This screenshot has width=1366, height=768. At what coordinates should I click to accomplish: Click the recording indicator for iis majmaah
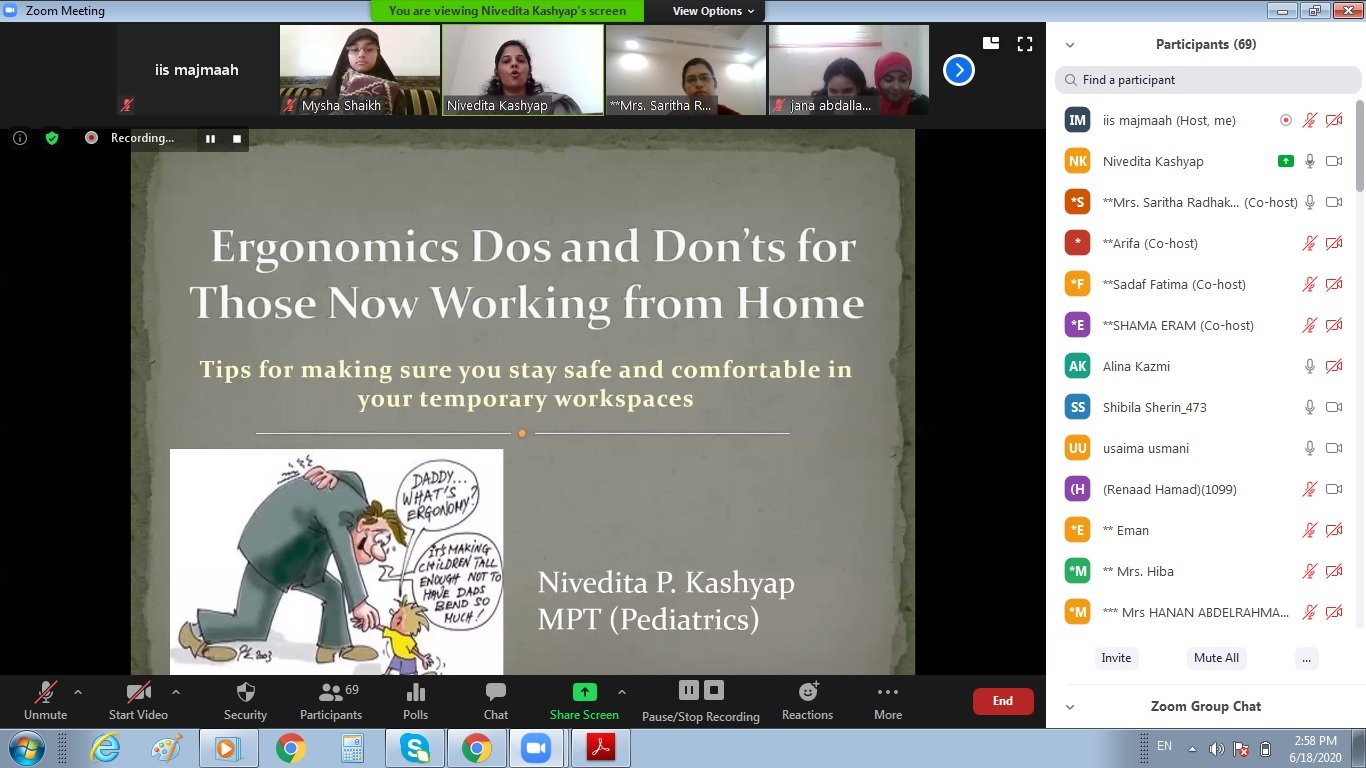tap(1286, 120)
